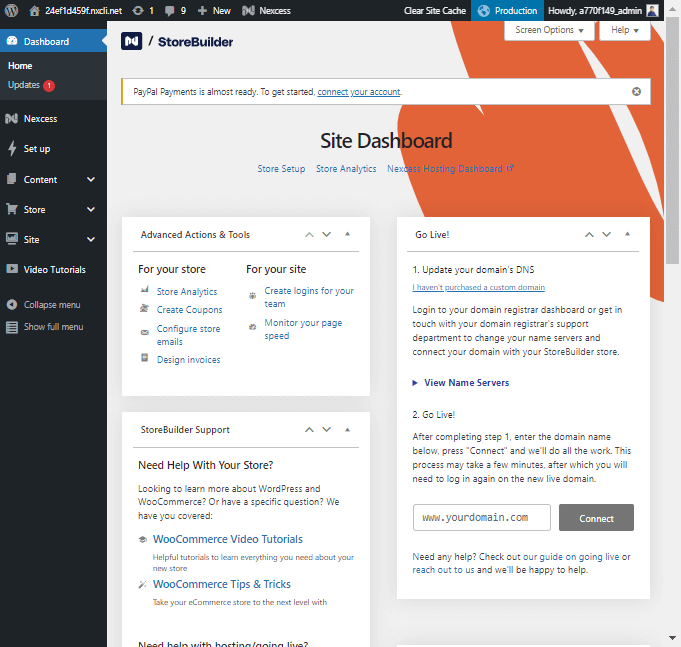Move Advanced Actions & Tools panel up

(x=309, y=234)
